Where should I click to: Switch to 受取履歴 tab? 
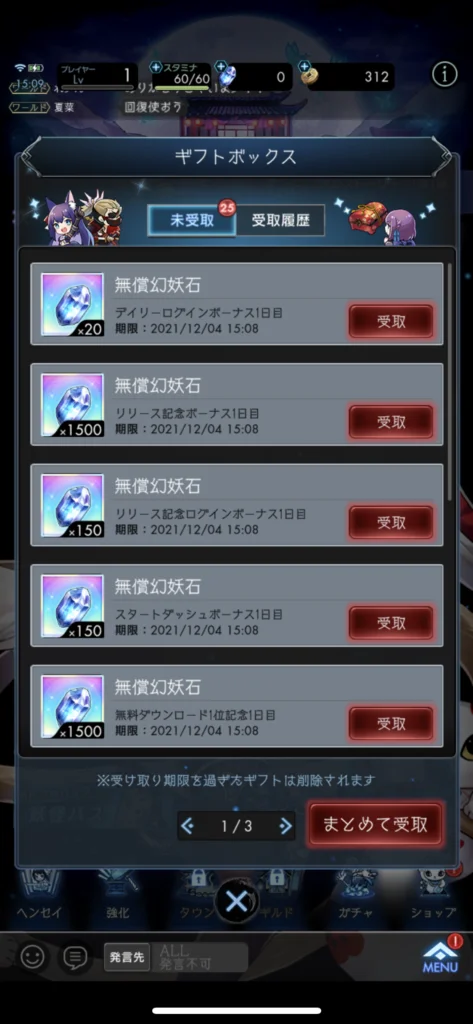point(280,220)
